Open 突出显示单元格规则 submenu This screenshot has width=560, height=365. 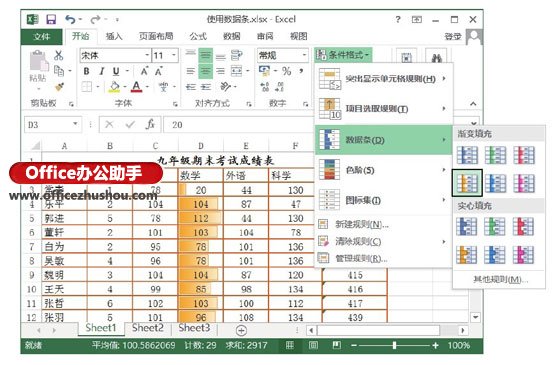point(383,79)
